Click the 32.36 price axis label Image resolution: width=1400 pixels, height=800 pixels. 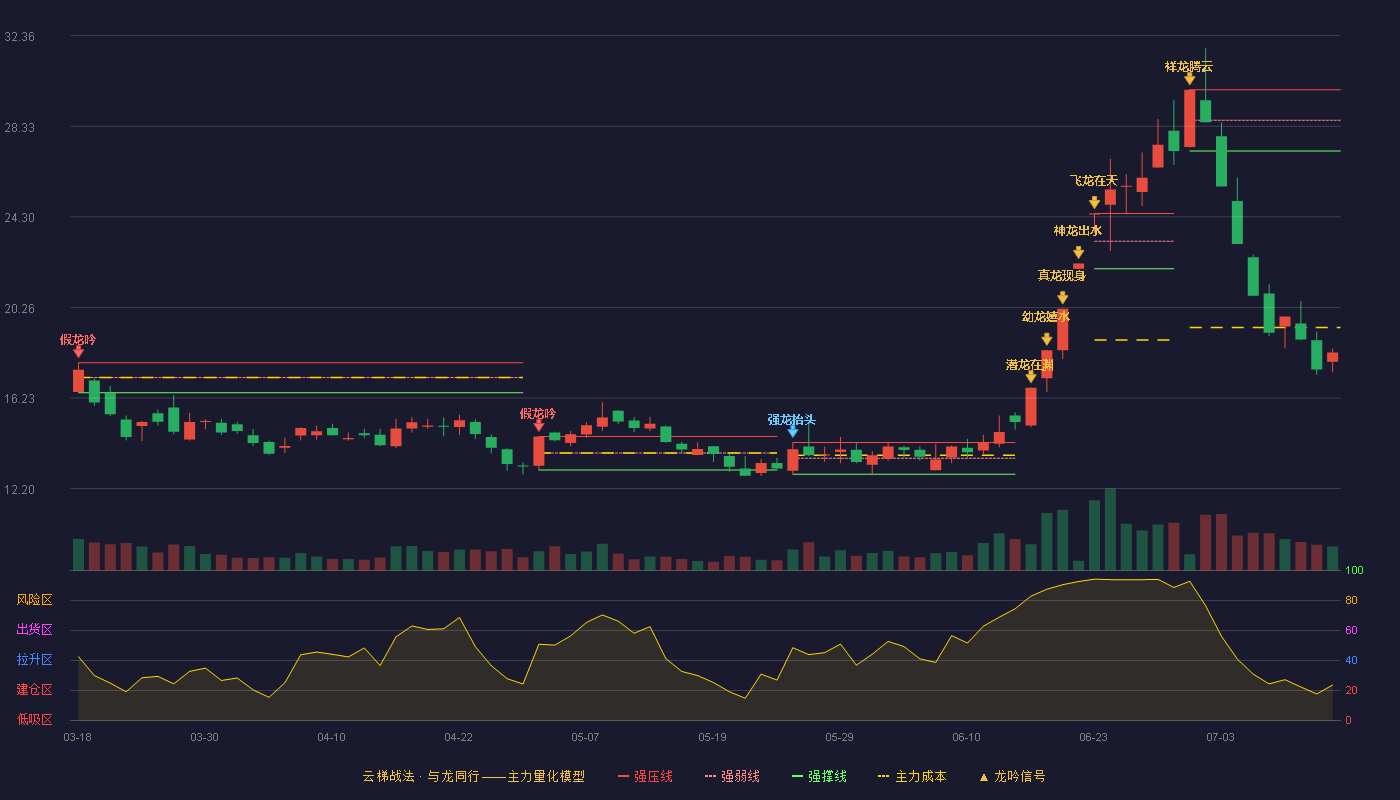pos(20,36)
